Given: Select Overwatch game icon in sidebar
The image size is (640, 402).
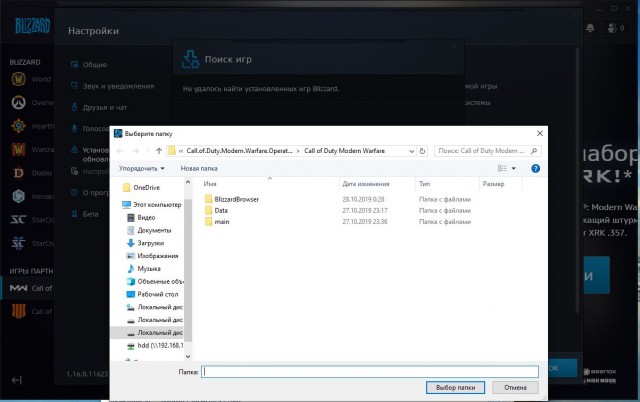Looking at the screenshot, I should point(18,102).
